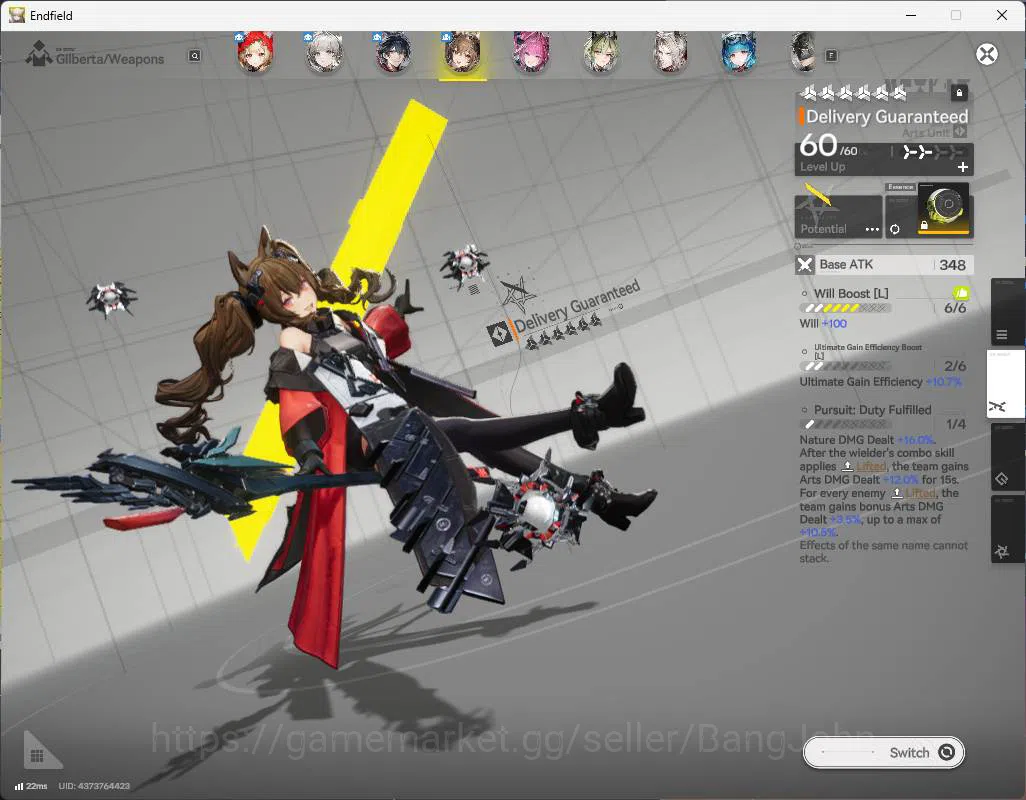
Task: Click the Q key icon beside Gilberta/Weapons
Action: pos(194,56)
